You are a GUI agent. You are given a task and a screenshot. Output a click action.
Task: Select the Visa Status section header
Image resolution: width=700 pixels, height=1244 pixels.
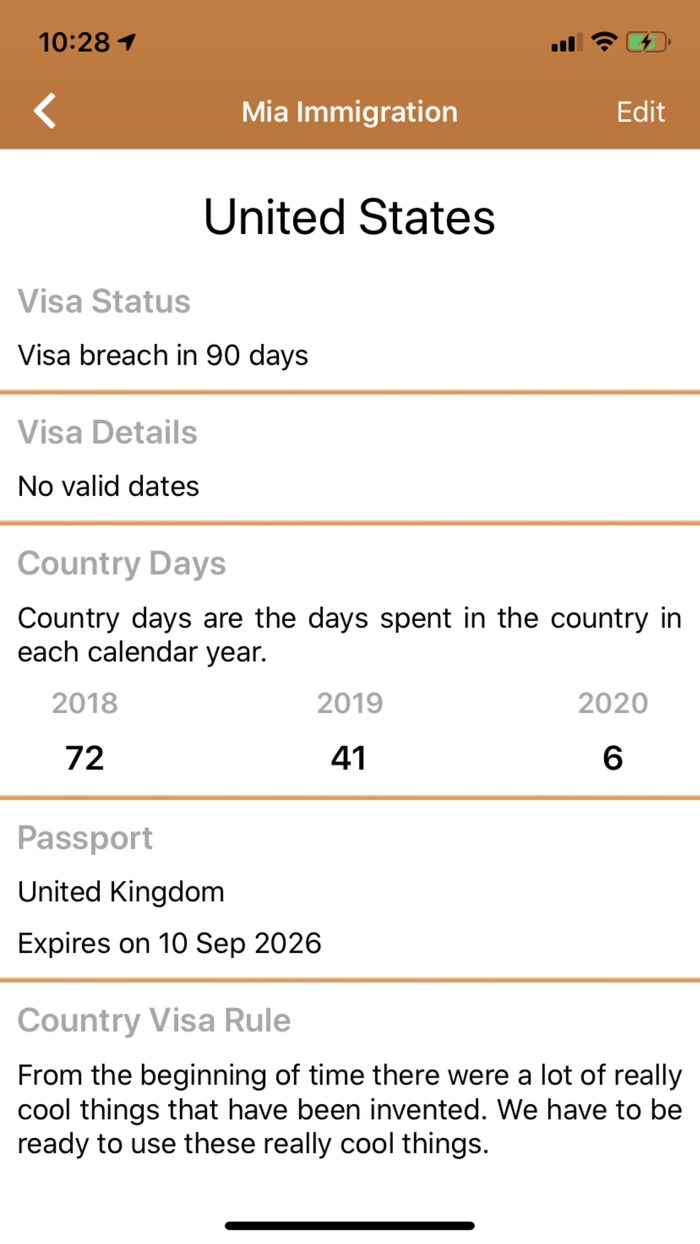[104, 301]
